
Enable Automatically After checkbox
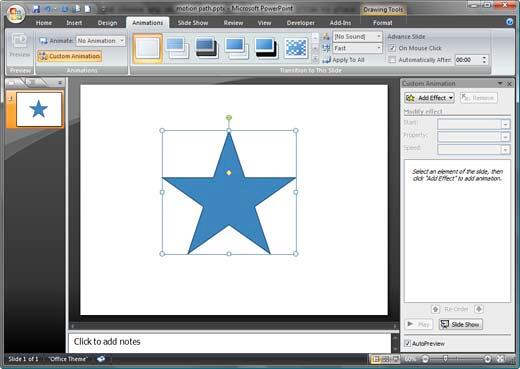[392, 60]
